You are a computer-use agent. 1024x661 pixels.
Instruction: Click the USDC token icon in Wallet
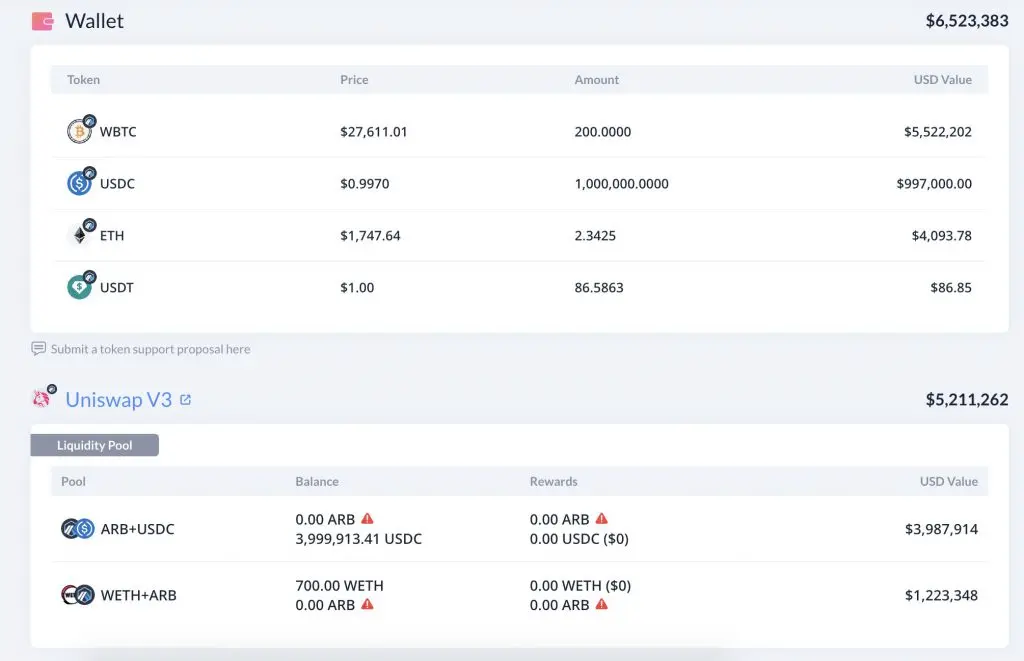80,184
